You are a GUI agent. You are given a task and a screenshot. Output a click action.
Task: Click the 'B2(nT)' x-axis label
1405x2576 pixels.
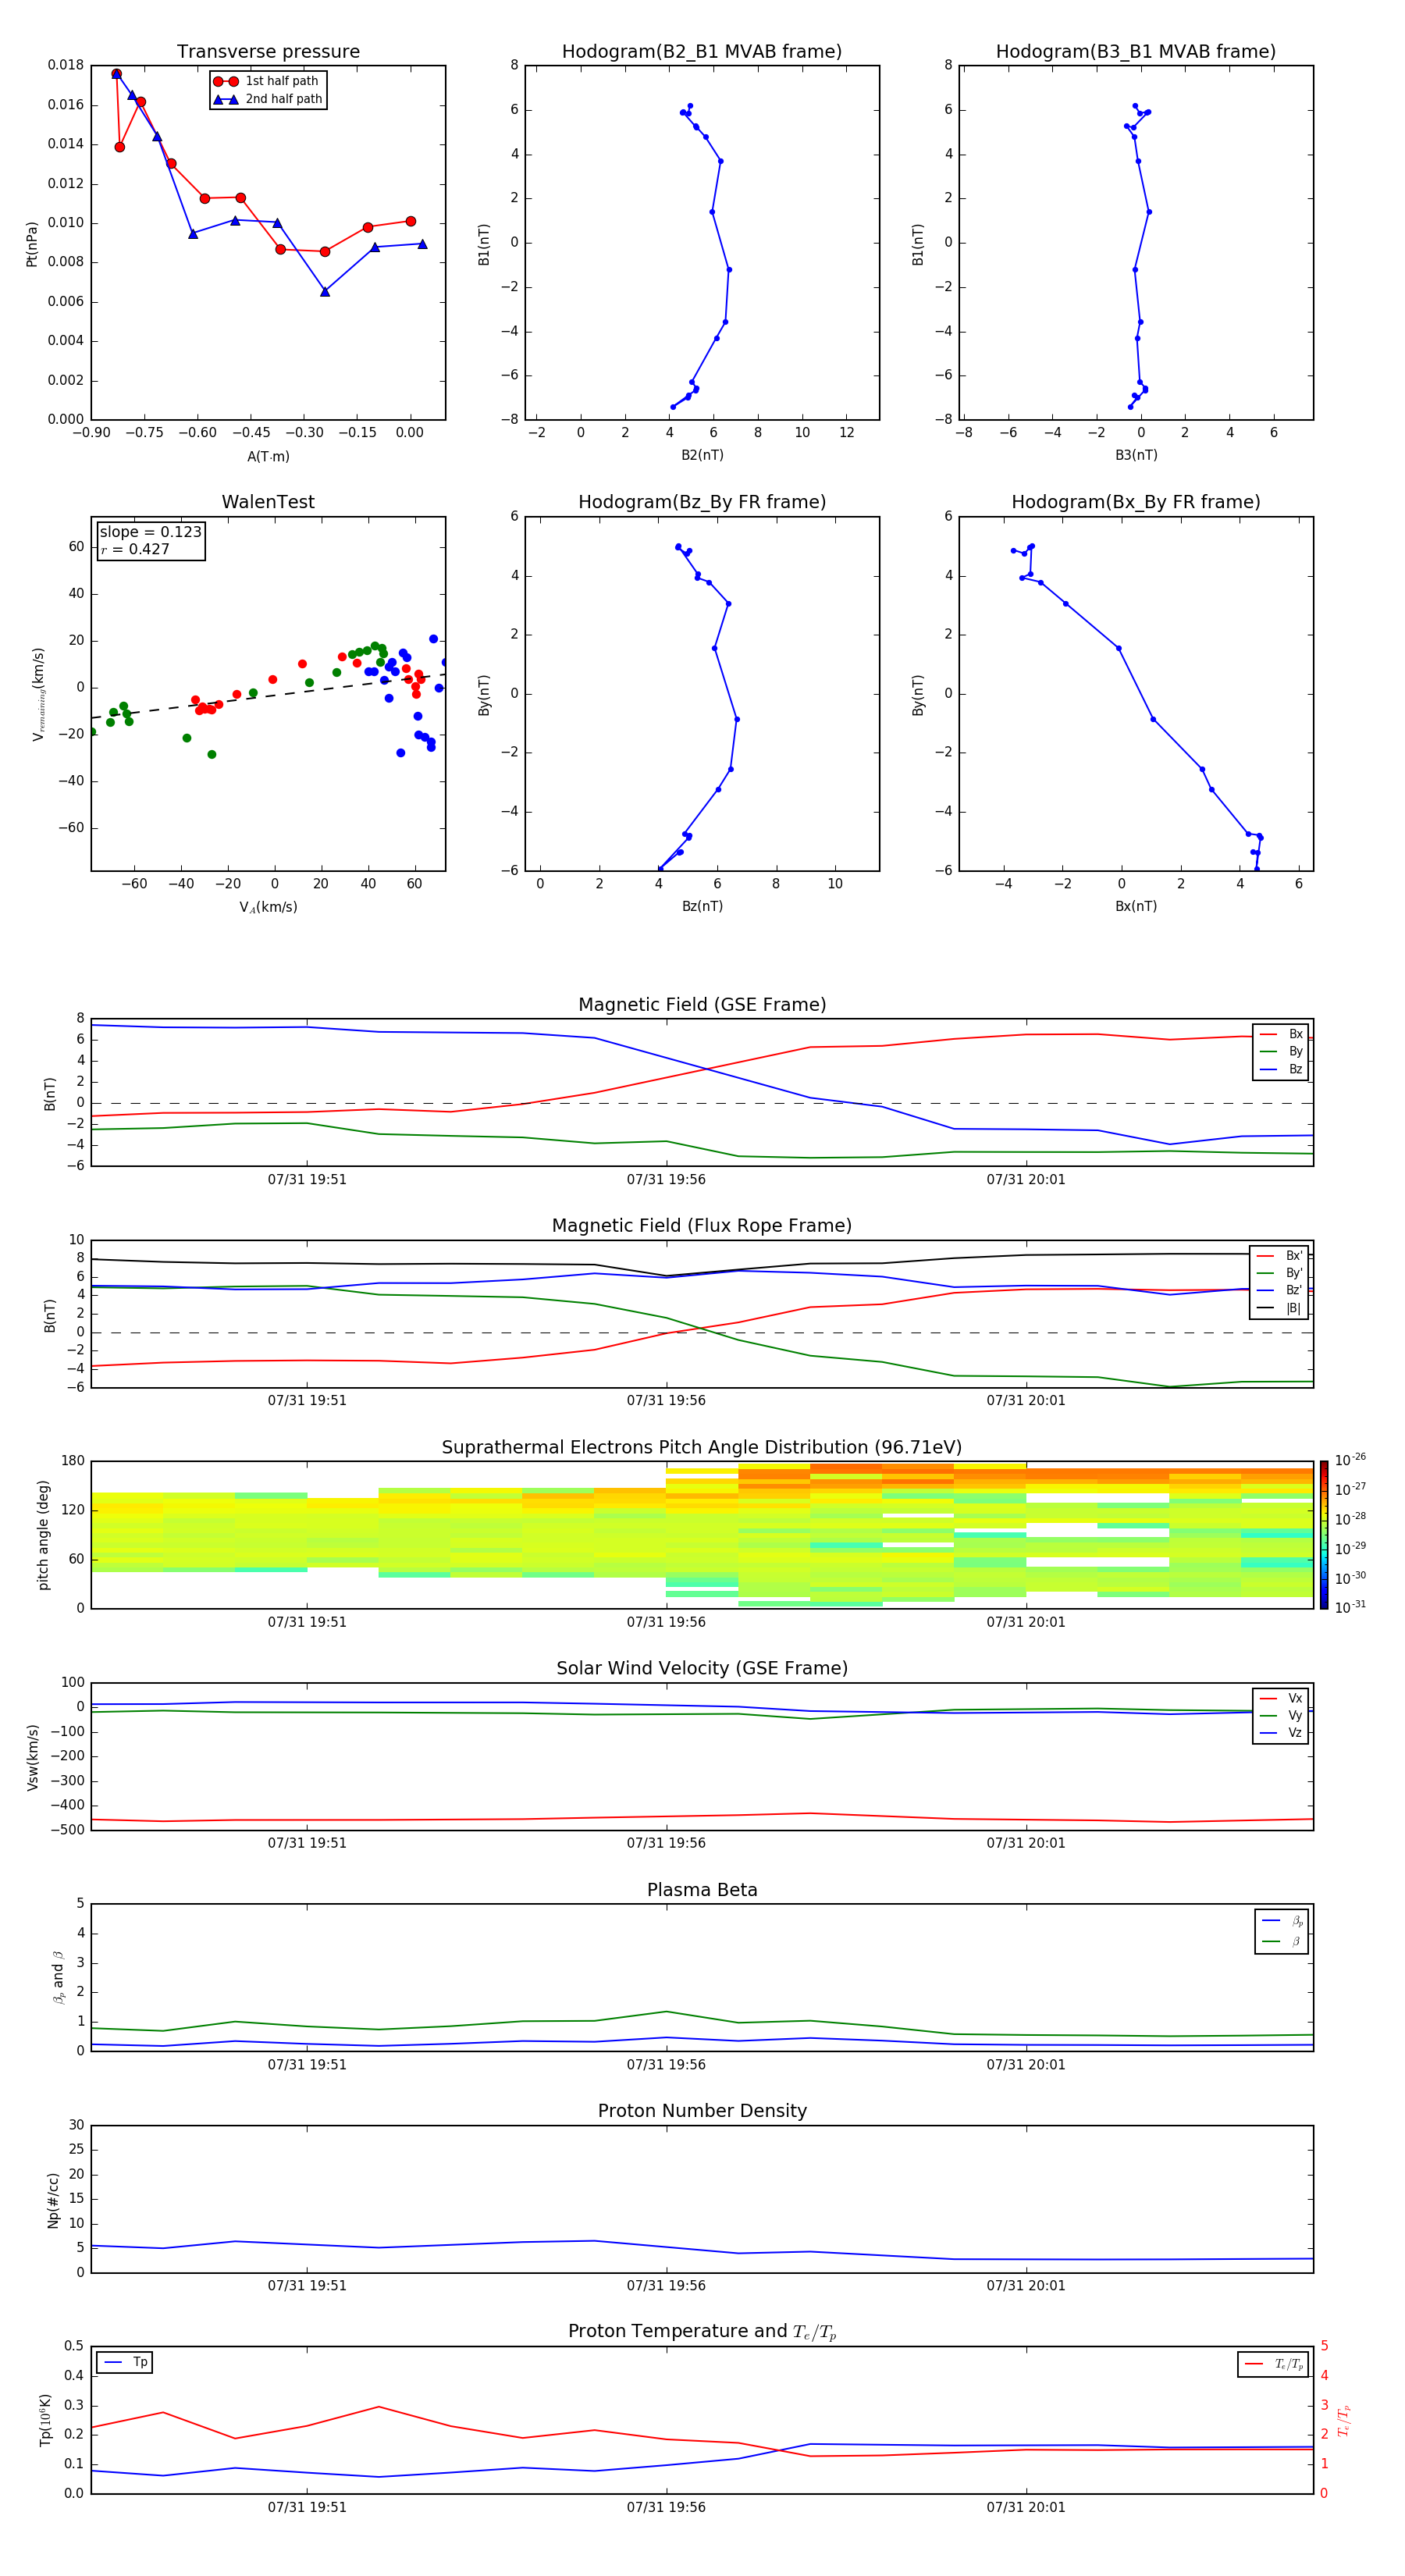[x=702, y=455]
